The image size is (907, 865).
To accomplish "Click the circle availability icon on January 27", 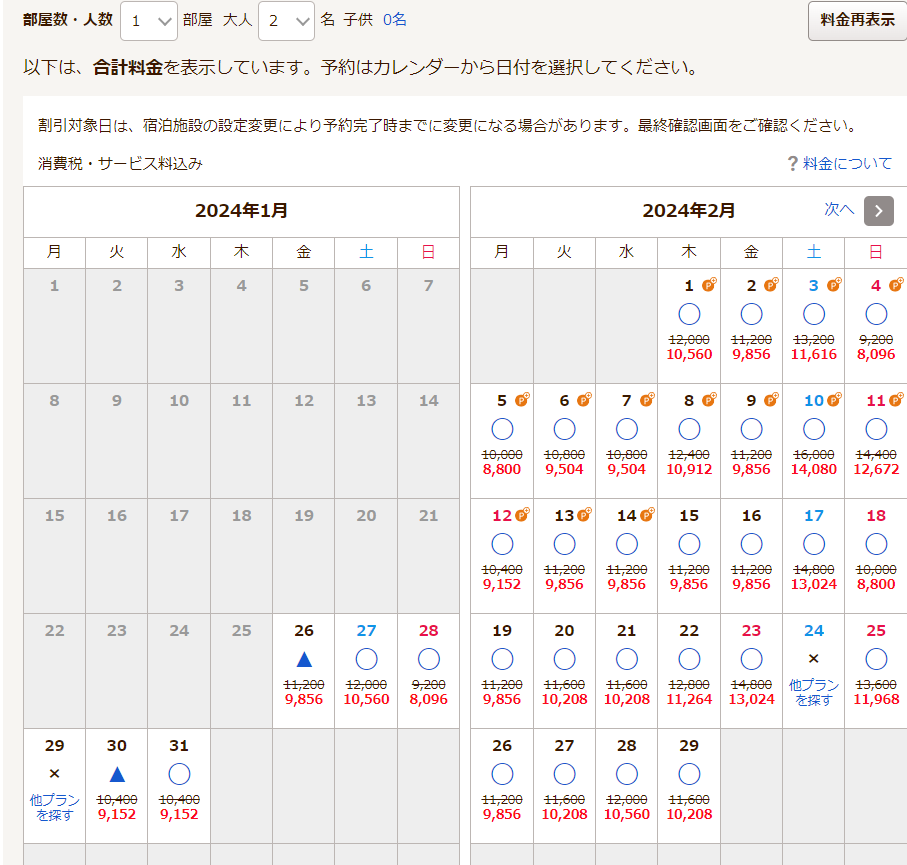I will point(366,659).
